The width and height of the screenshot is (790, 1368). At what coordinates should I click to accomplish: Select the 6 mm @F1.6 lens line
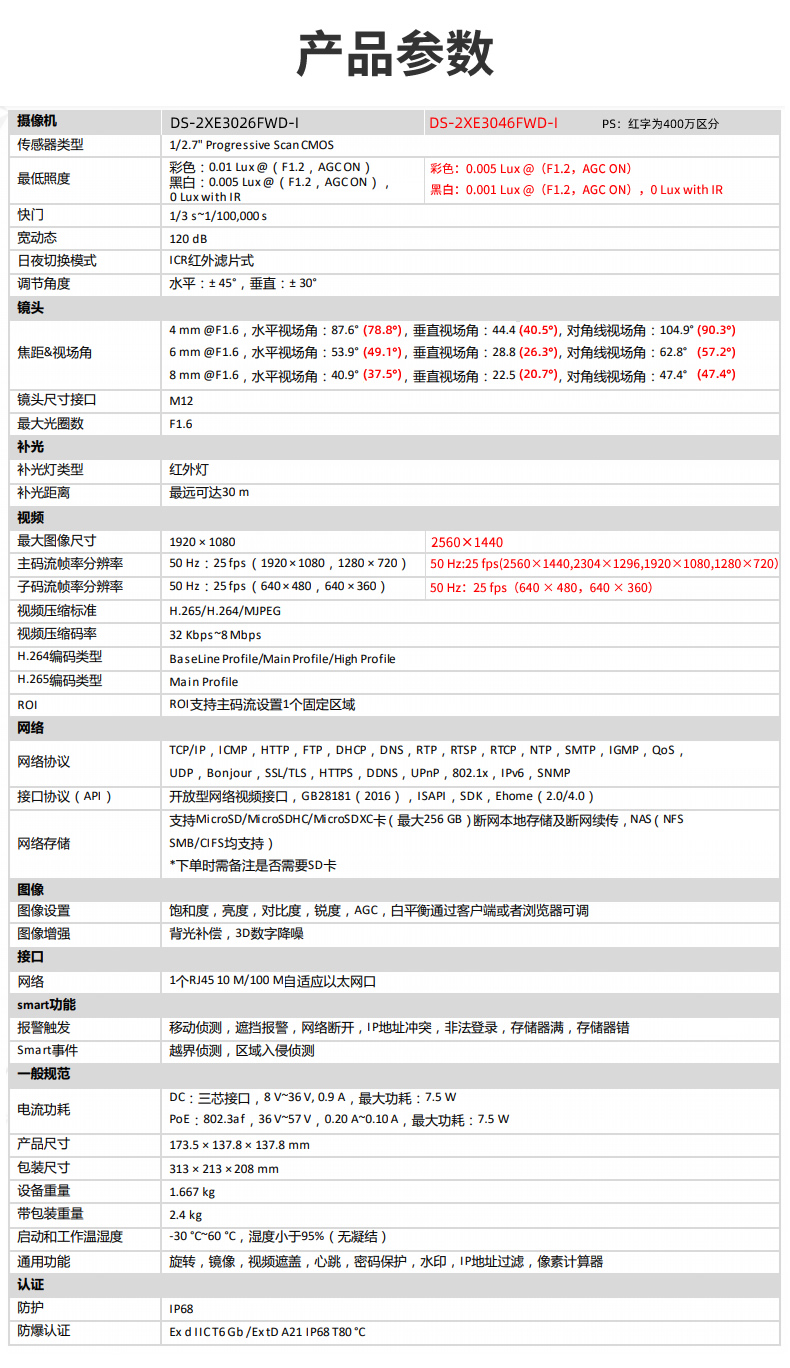coord(452,353)
